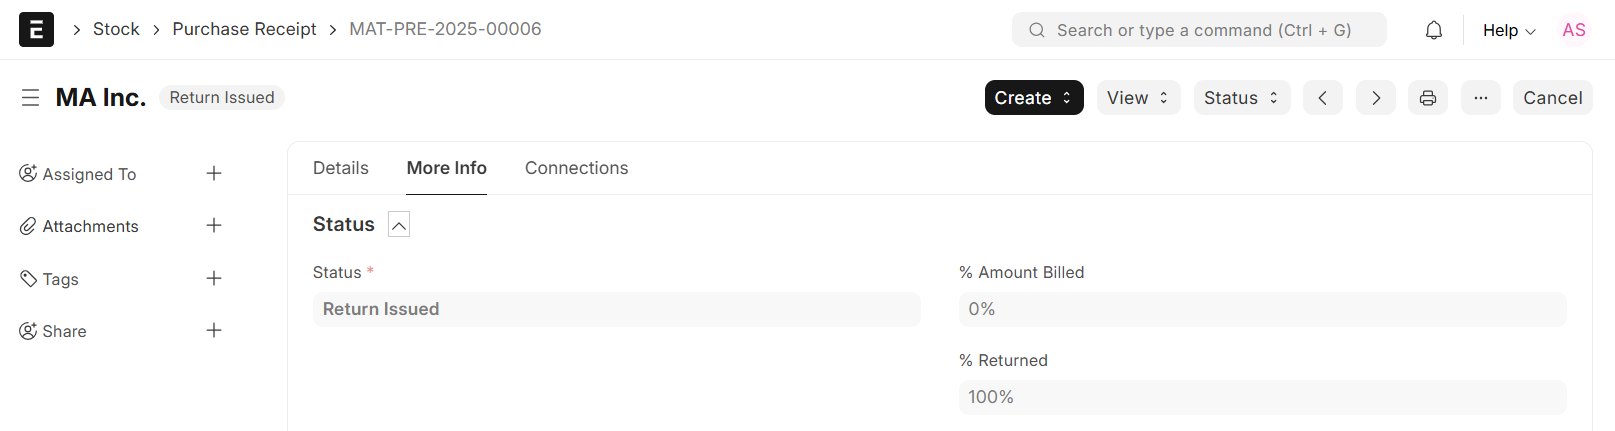This screenshot has height=431, width=1615.
Task: Switch to the Details tab
Action: tap(340, 168)
